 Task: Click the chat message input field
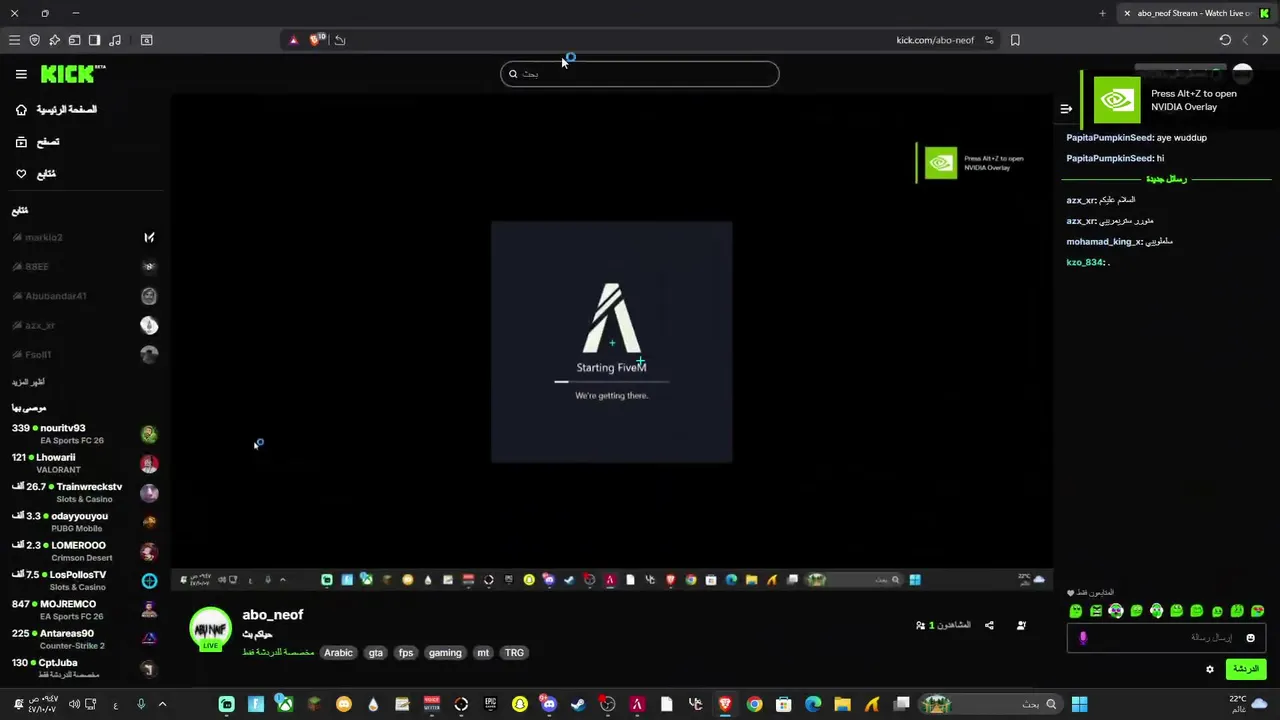pos(1167,637)
